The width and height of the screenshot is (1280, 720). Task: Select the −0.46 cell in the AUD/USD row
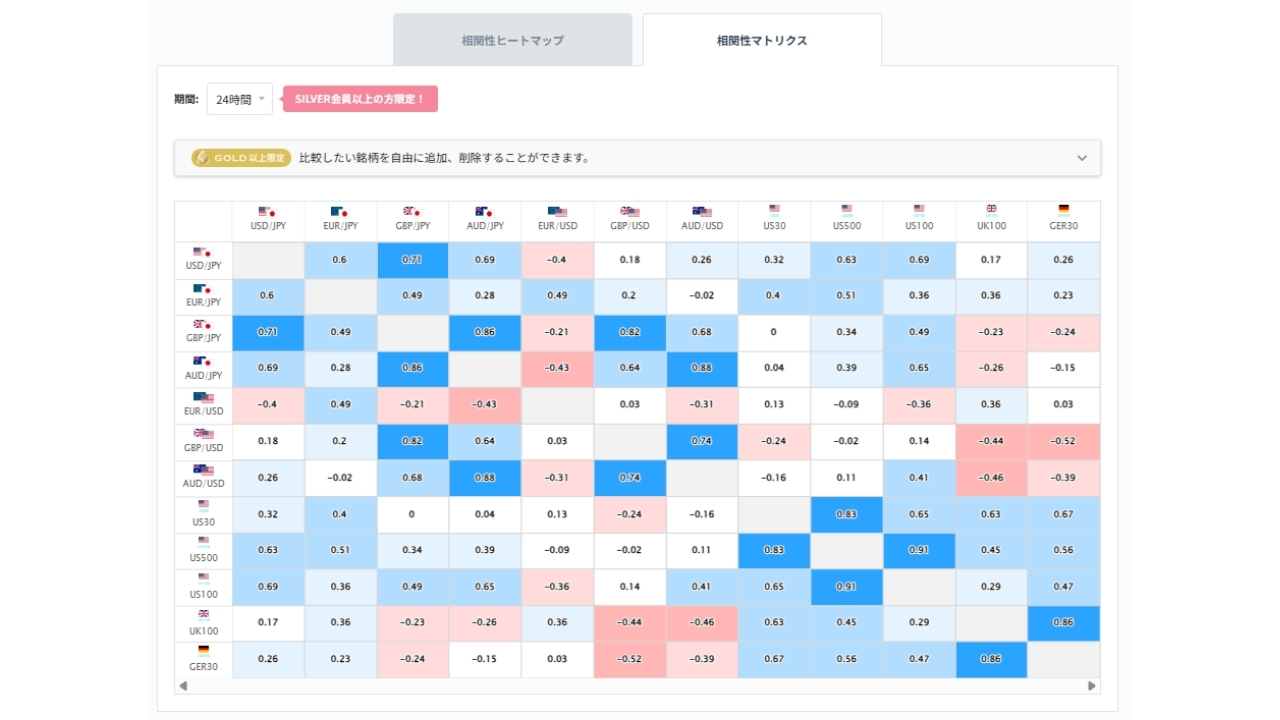[991, 477]
